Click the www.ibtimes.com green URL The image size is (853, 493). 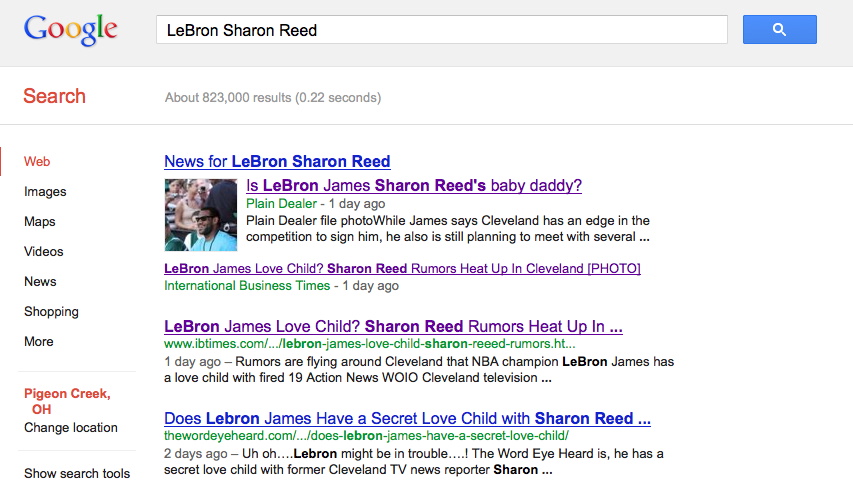(369, 344)
